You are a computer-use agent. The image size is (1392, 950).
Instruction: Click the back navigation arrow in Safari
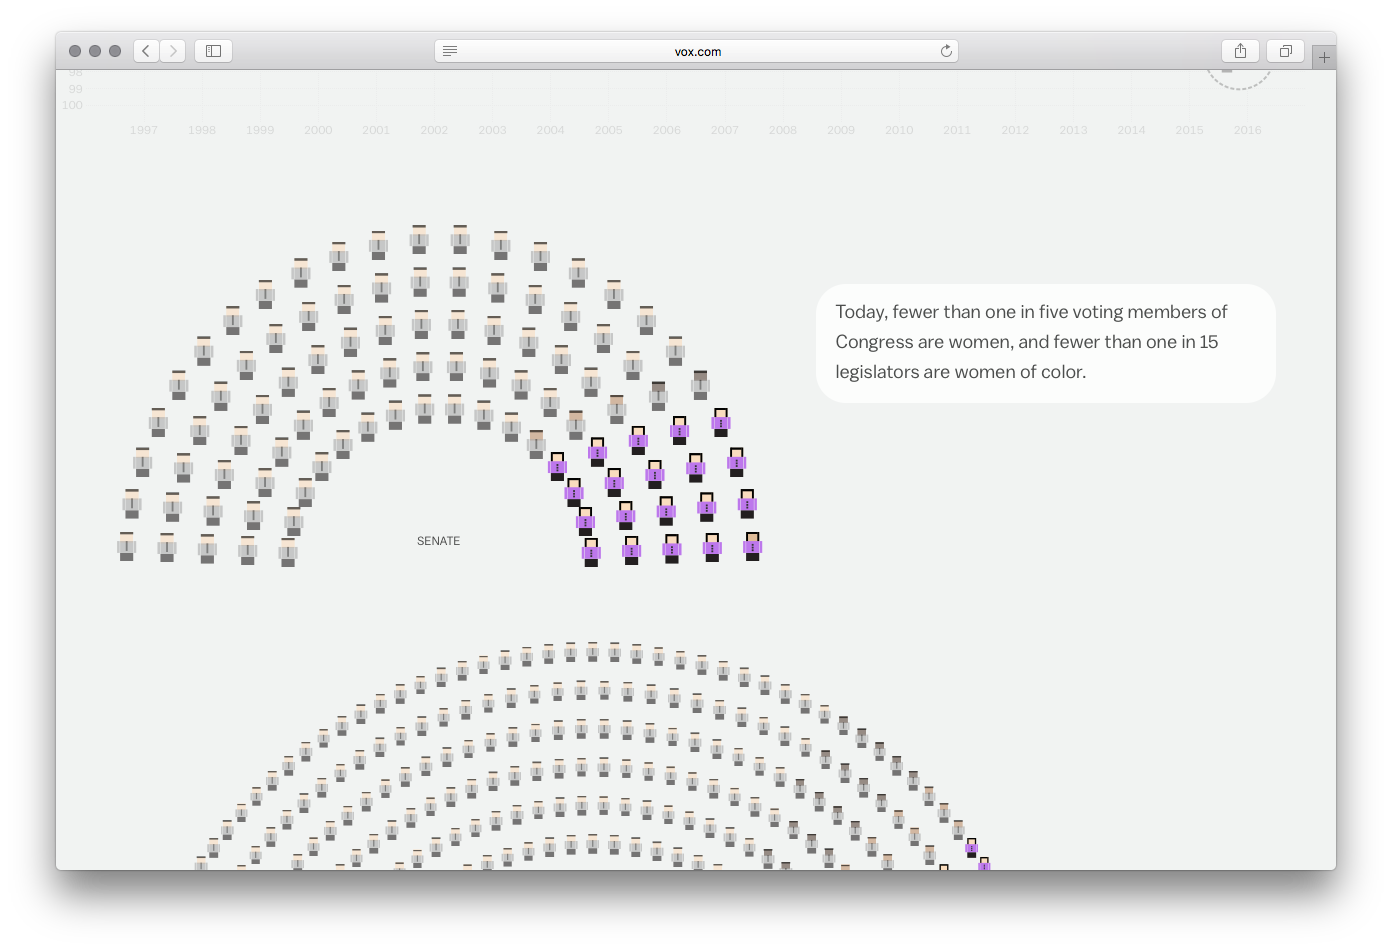pyautogui.click(x=145, y=50)
